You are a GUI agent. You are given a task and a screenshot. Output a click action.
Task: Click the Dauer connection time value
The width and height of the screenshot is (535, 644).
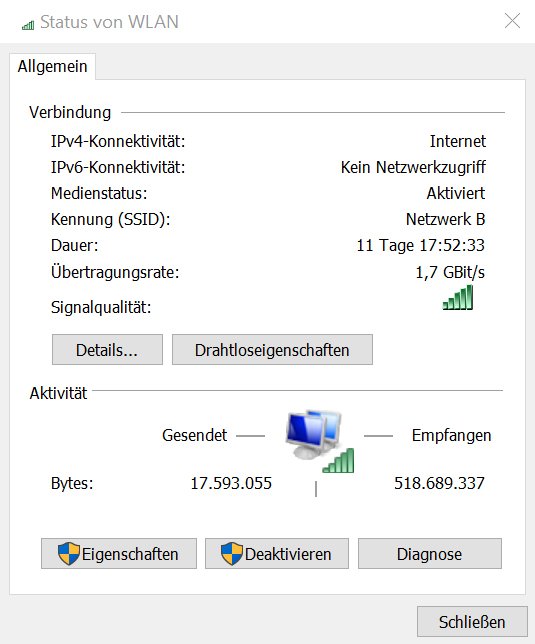tap(420, 246)
